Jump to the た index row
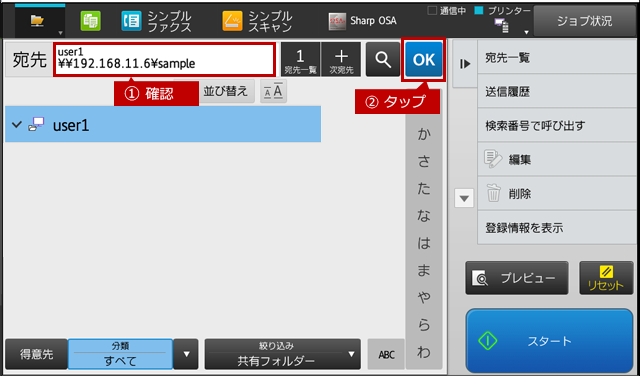The height and width of the screenshot is (376, 640). pyautogui.click(x=424, y=189)
